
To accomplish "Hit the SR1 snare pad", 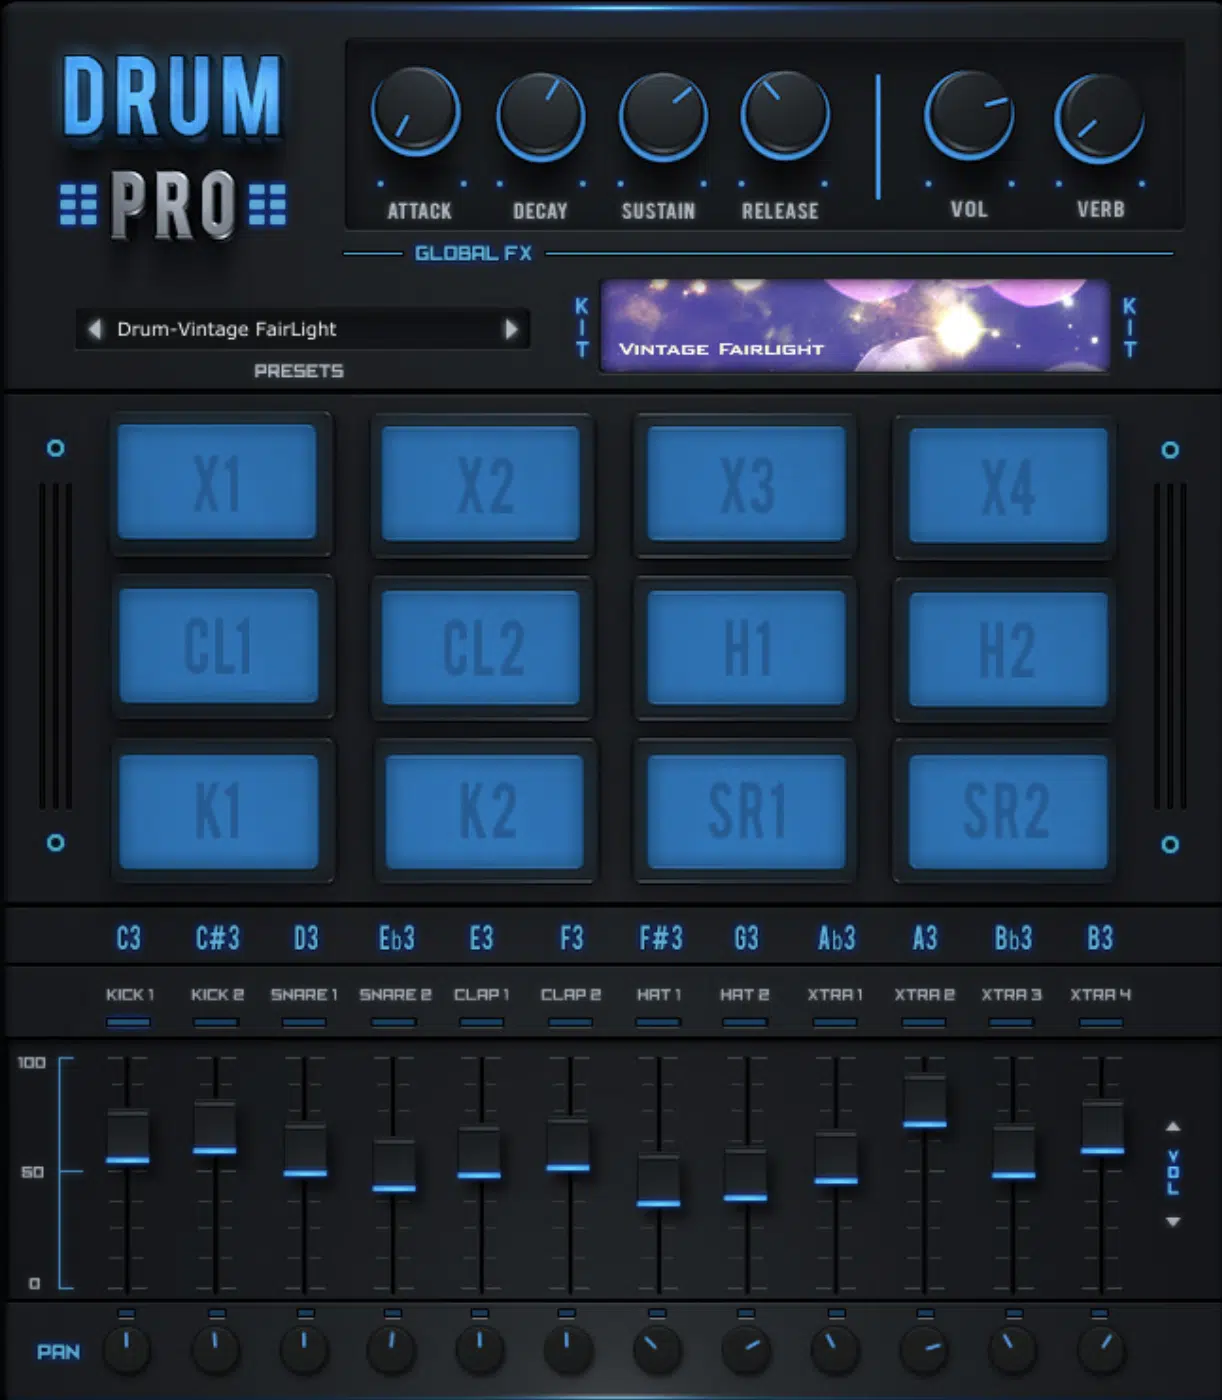I will click(746, 811).
